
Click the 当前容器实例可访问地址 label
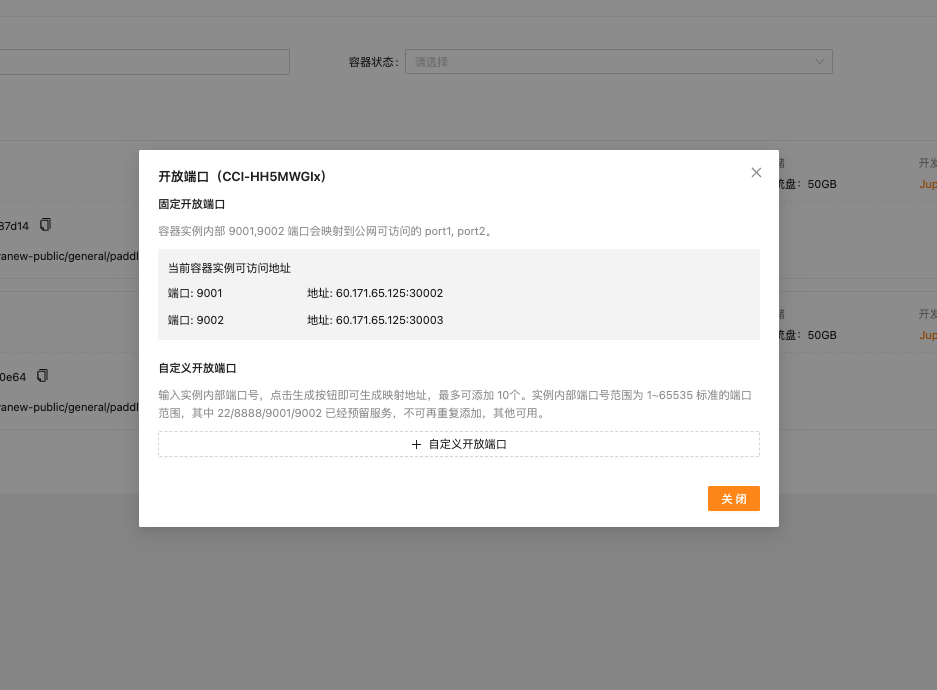229,268
